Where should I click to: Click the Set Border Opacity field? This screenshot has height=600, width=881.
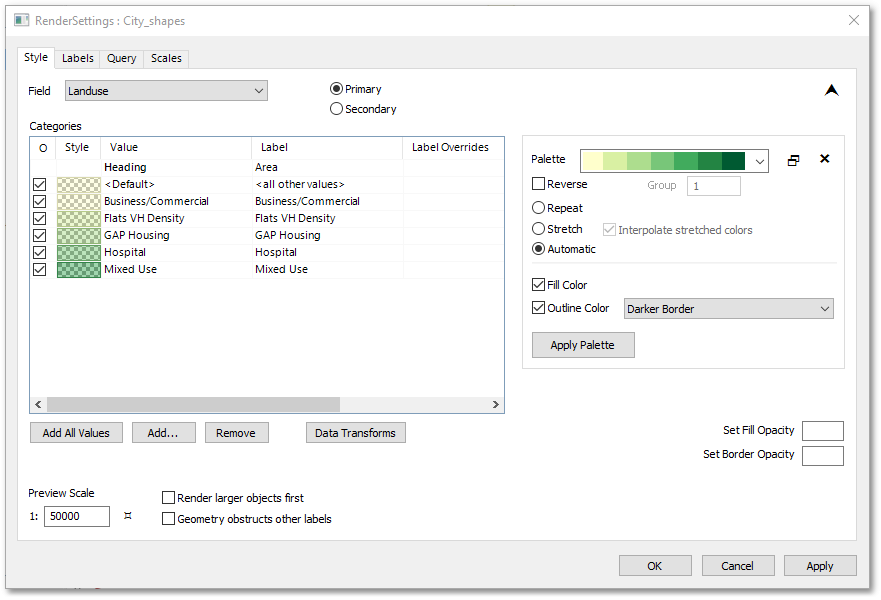coord(823,456)
